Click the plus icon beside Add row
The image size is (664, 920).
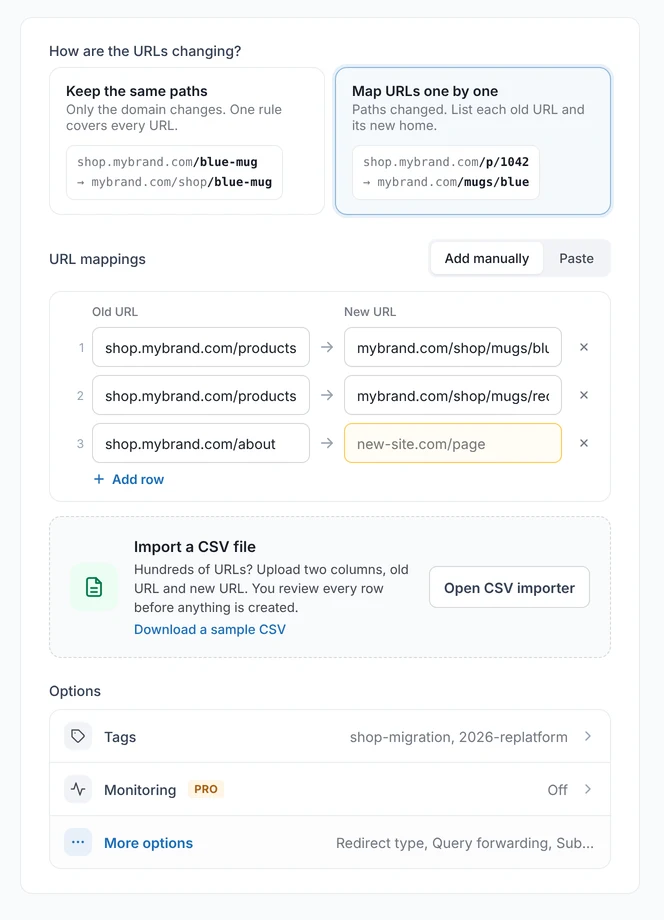(x=99, y=479)
